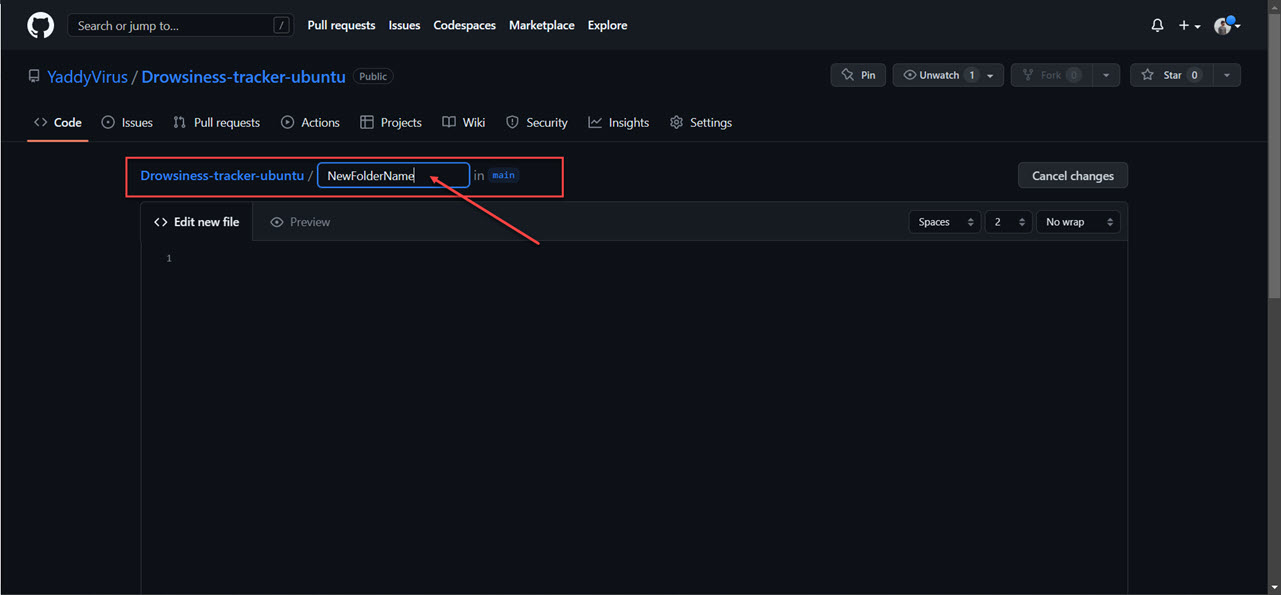Screen dimensions: 1281x595
Task: Open the Actions tab
Action: (x=310, y=122)
